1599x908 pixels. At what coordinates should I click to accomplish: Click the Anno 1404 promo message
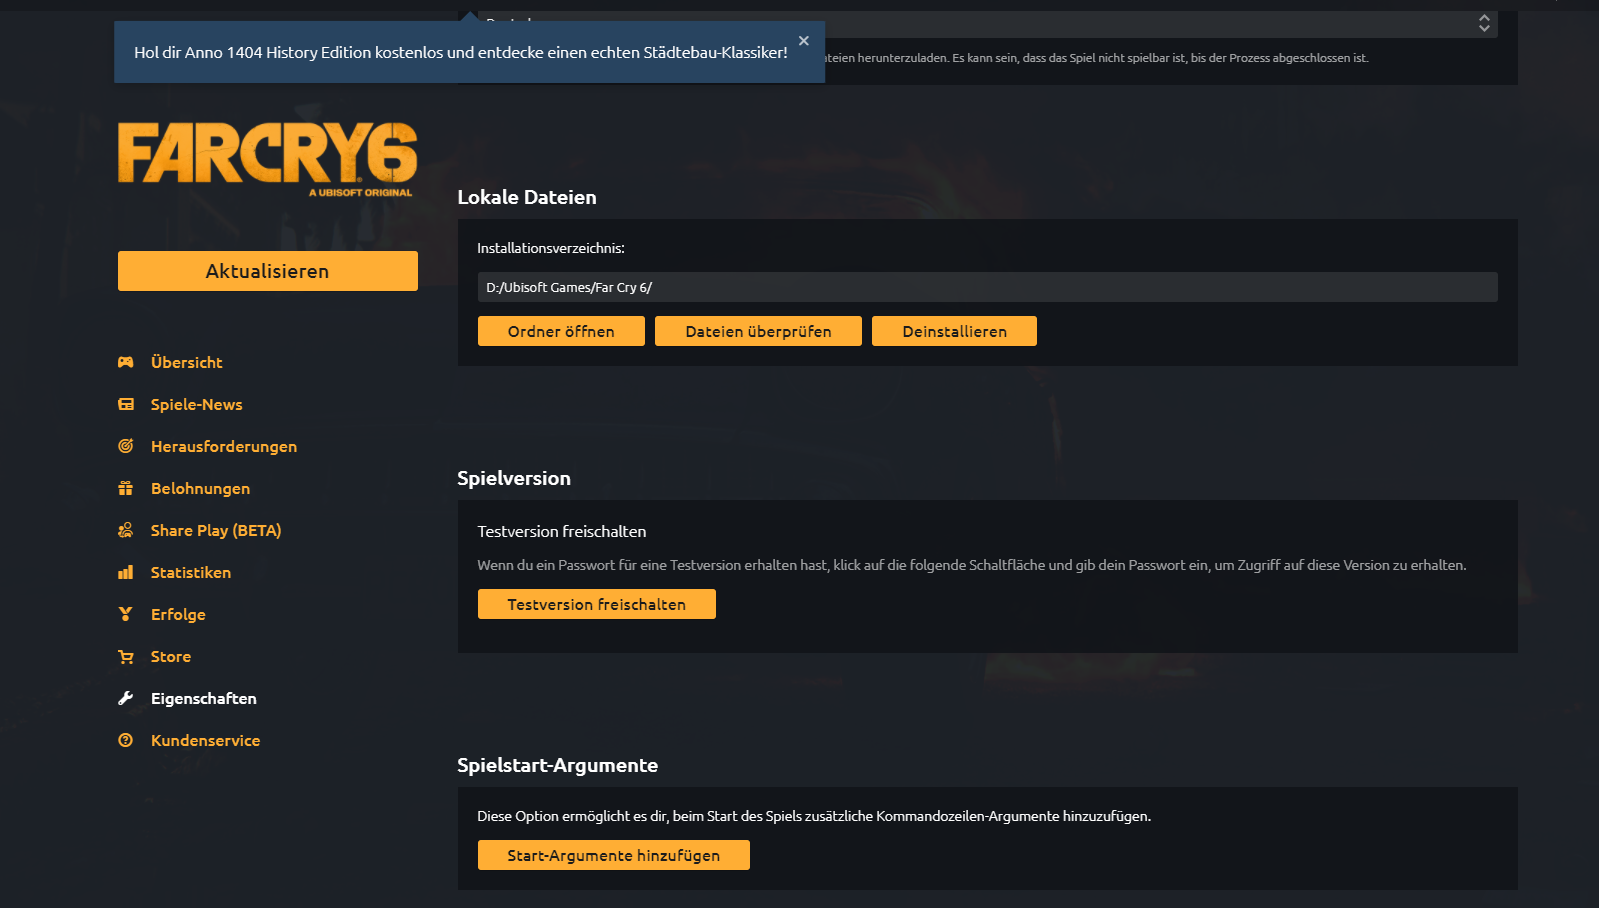(461, 52)
